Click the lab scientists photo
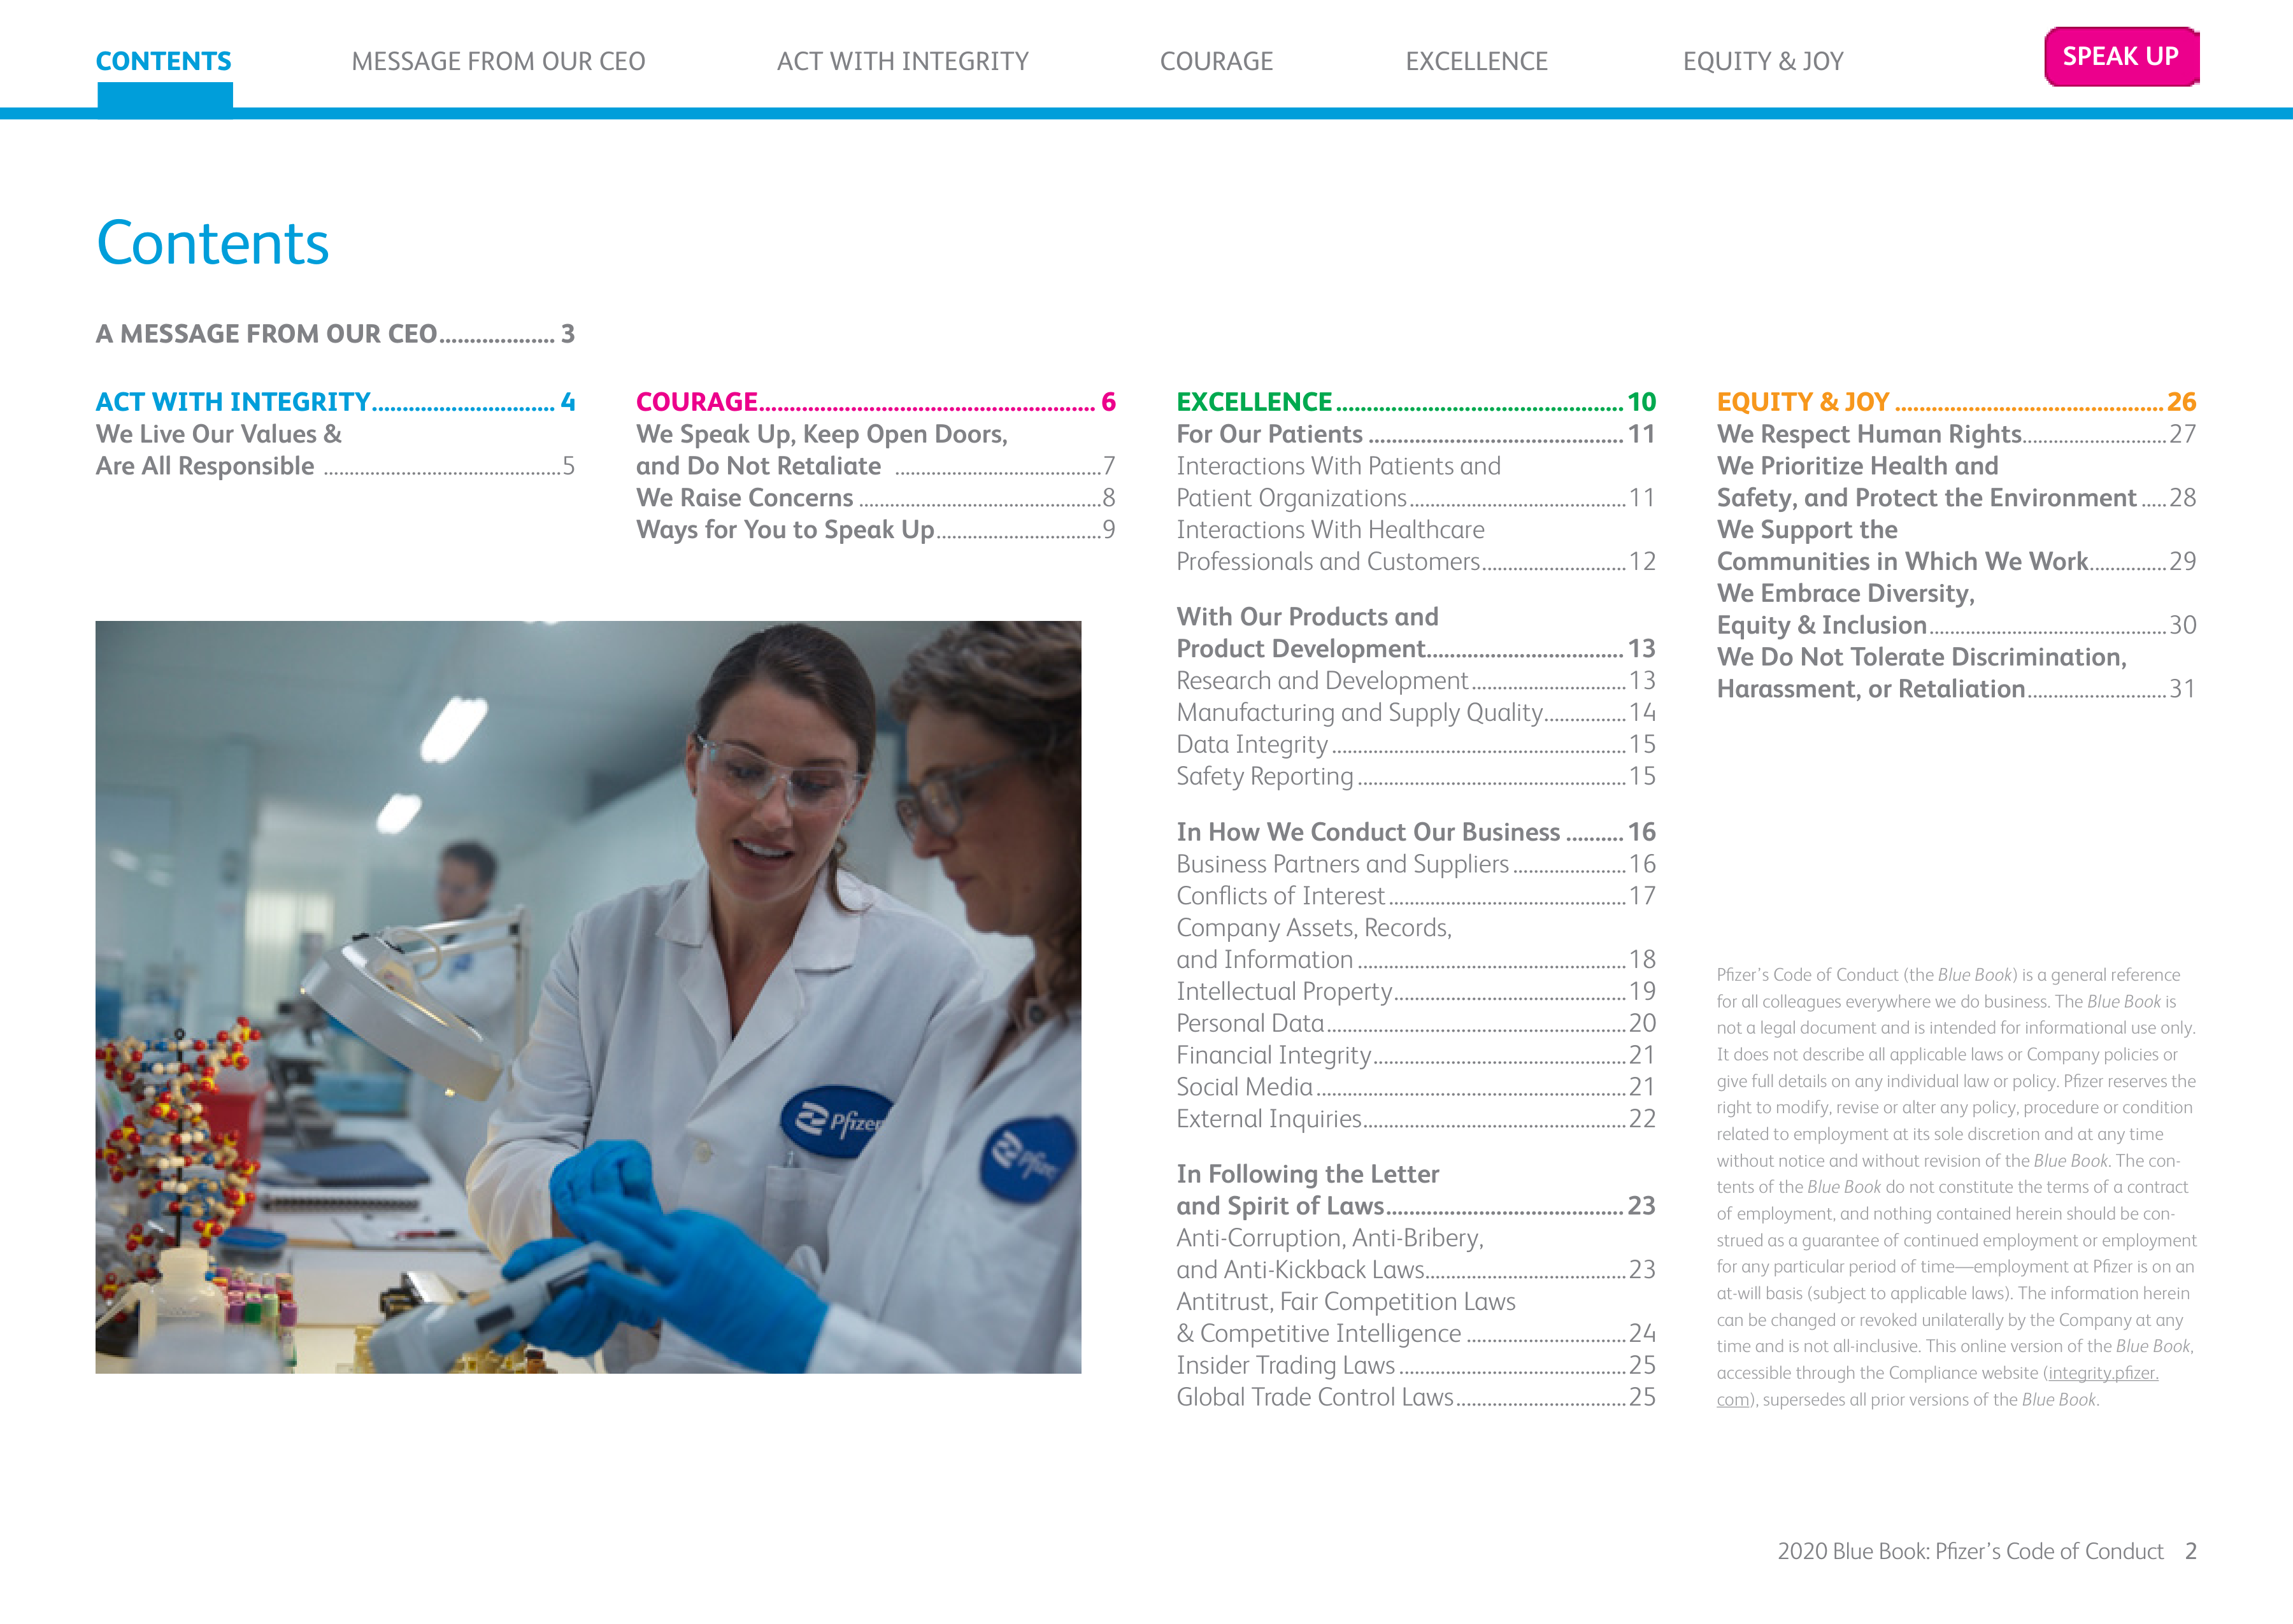2293x1624 pixels. click(x=588, y=997)
